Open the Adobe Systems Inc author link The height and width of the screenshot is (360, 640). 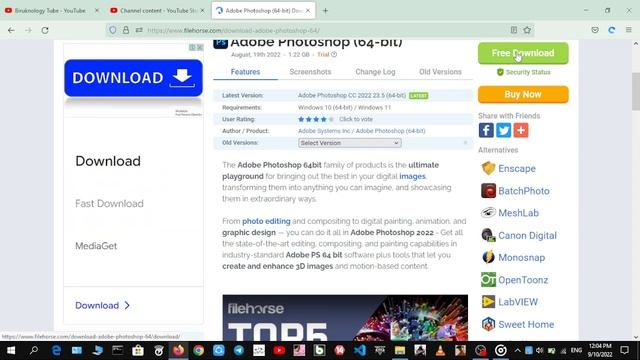tap(324, 131)
